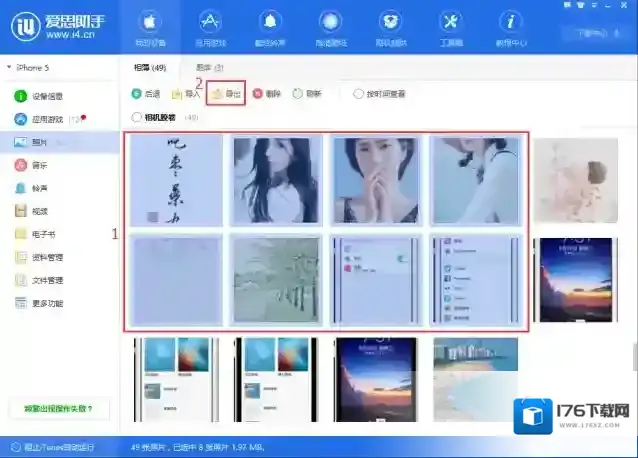Click the 删除 delete toolbar button

(267, 94)
